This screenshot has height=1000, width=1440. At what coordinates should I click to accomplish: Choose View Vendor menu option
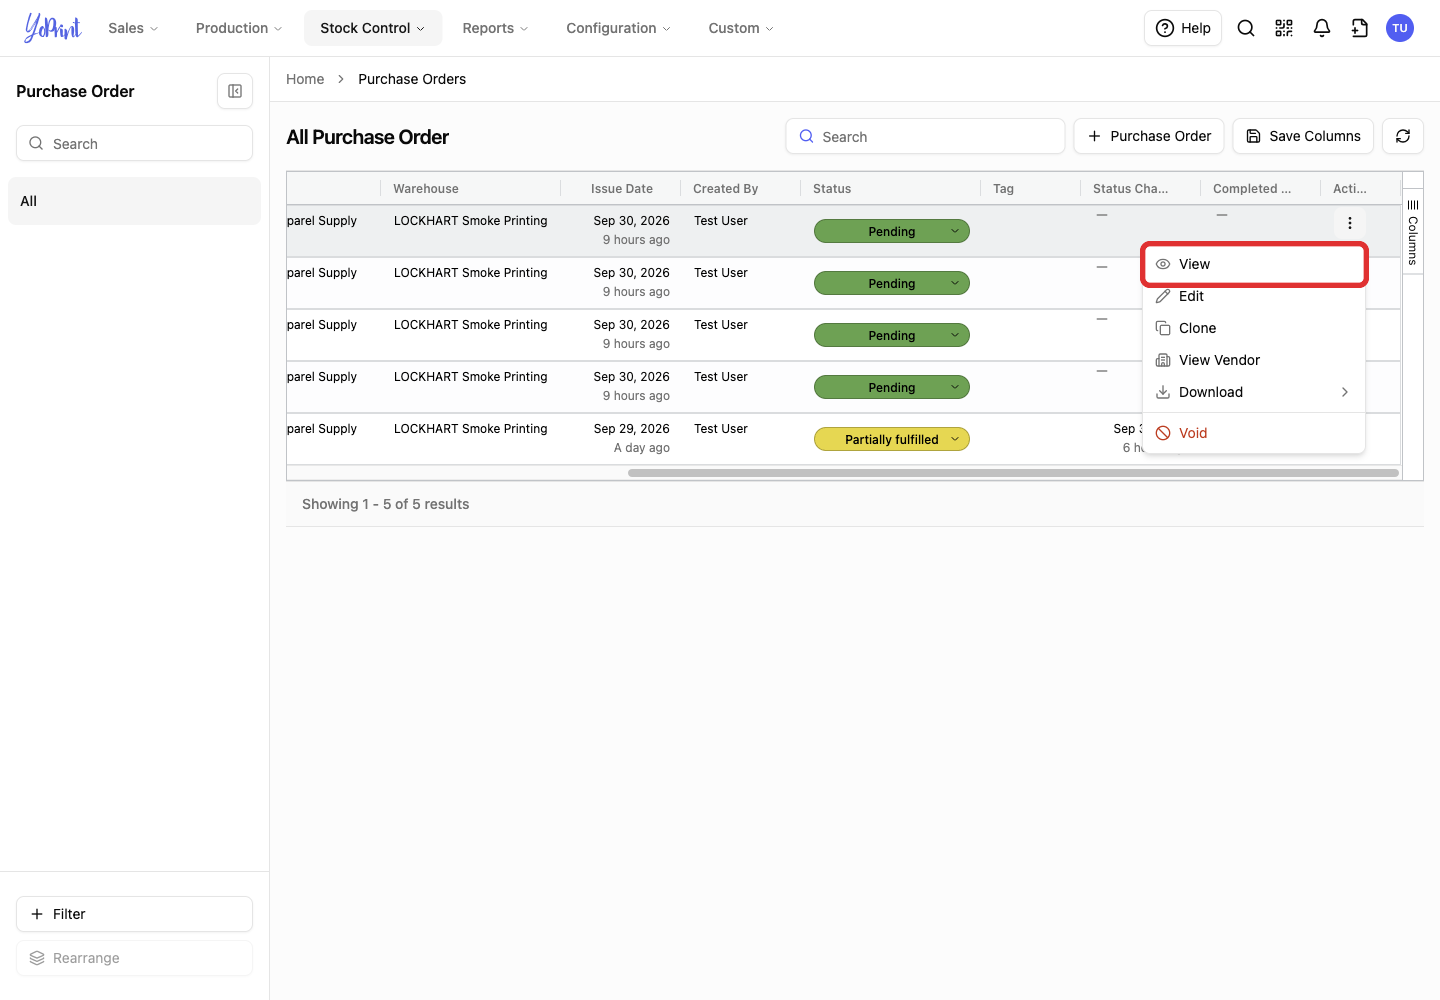coord(1254,360)
